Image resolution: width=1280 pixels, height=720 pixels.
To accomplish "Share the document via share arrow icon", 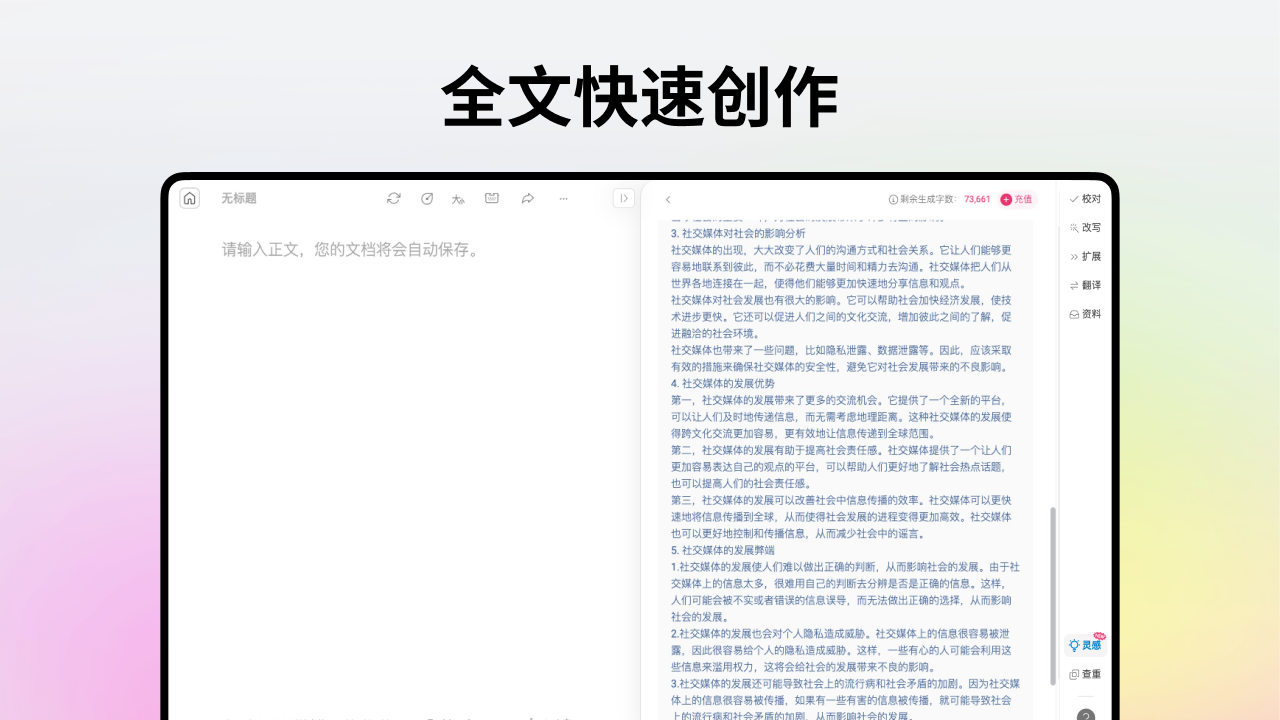I will (x=527, y=198).
